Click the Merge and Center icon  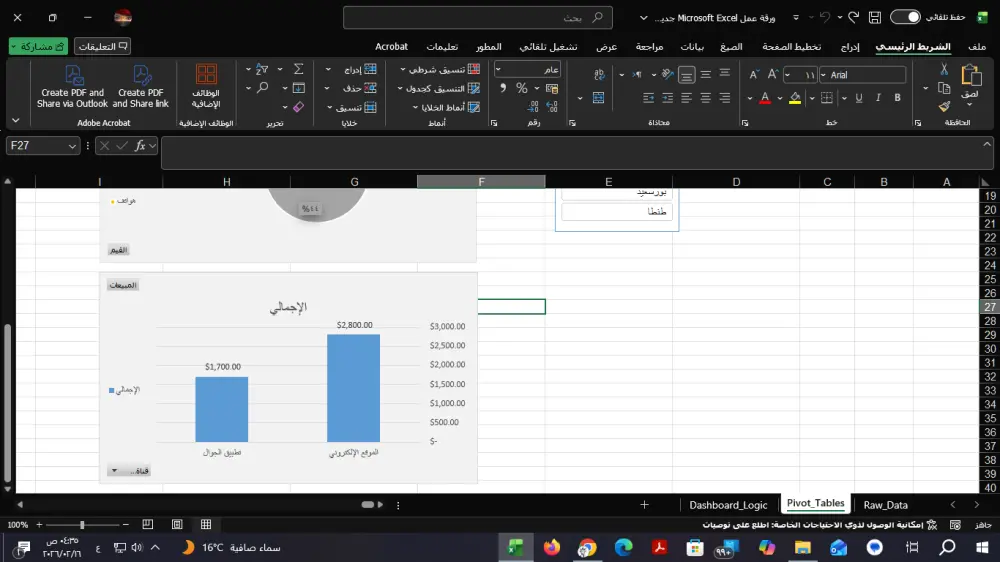point(598,98)
